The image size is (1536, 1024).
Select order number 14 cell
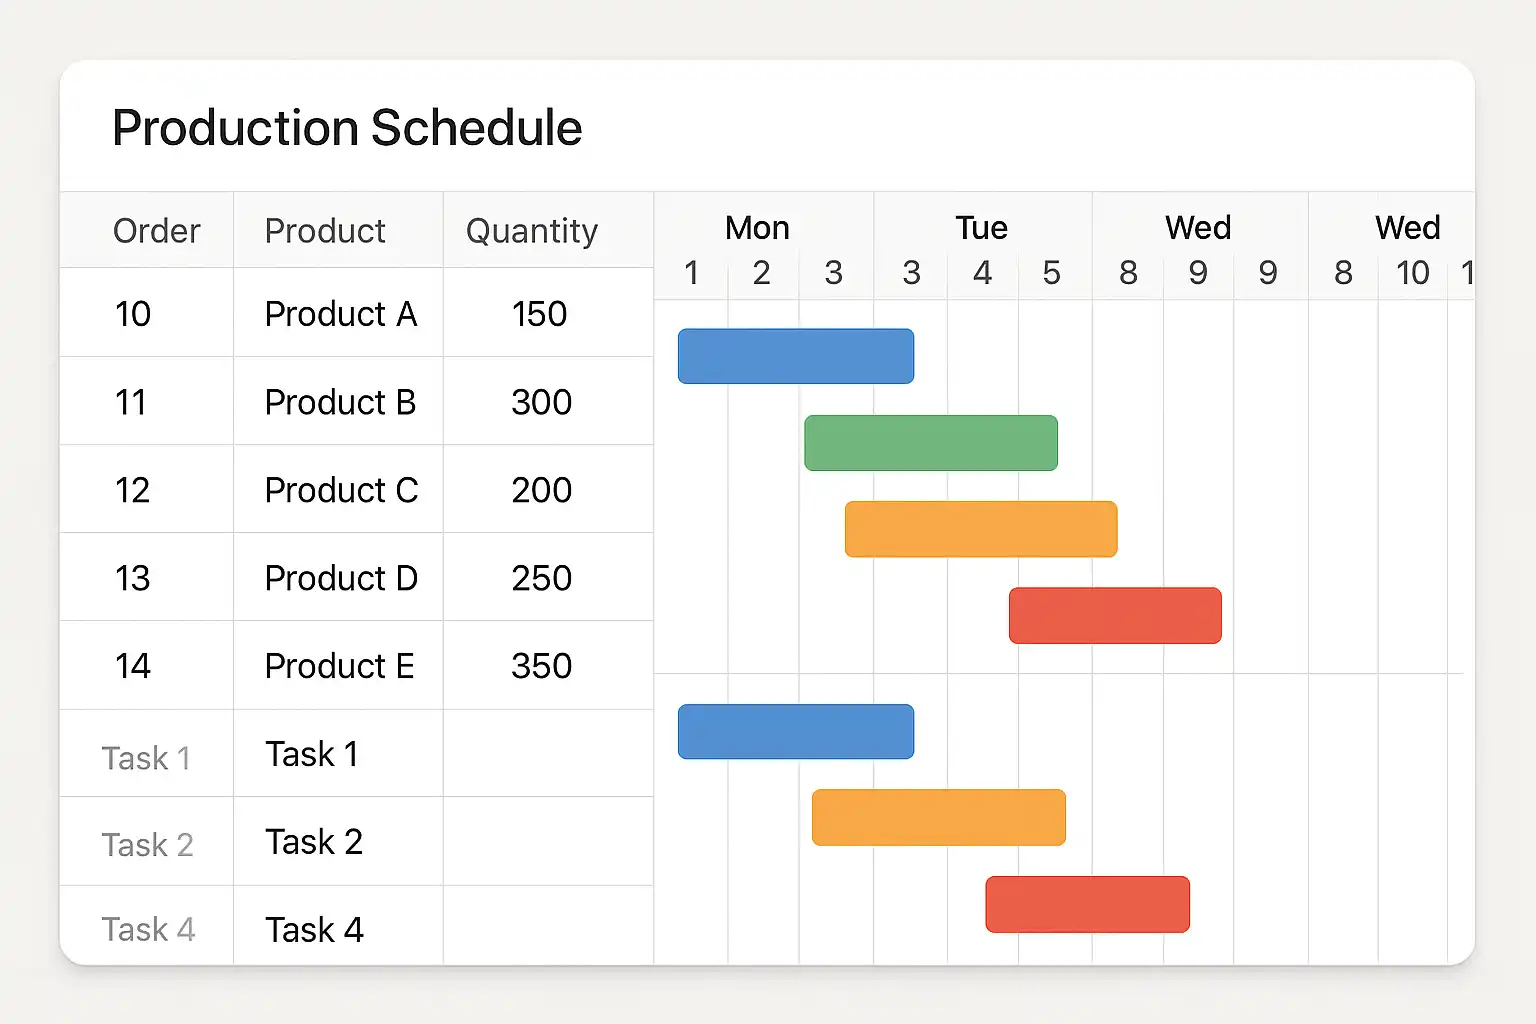point(133,666)
